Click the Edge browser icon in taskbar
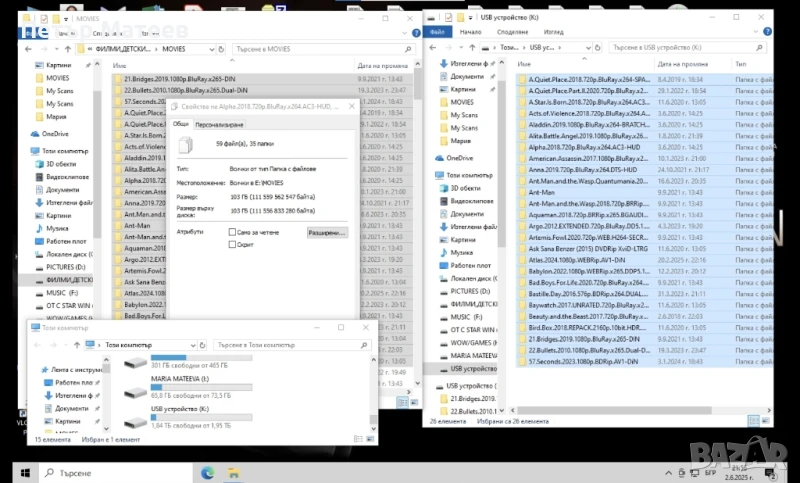 pyautogui.click(x=207, y=471)
